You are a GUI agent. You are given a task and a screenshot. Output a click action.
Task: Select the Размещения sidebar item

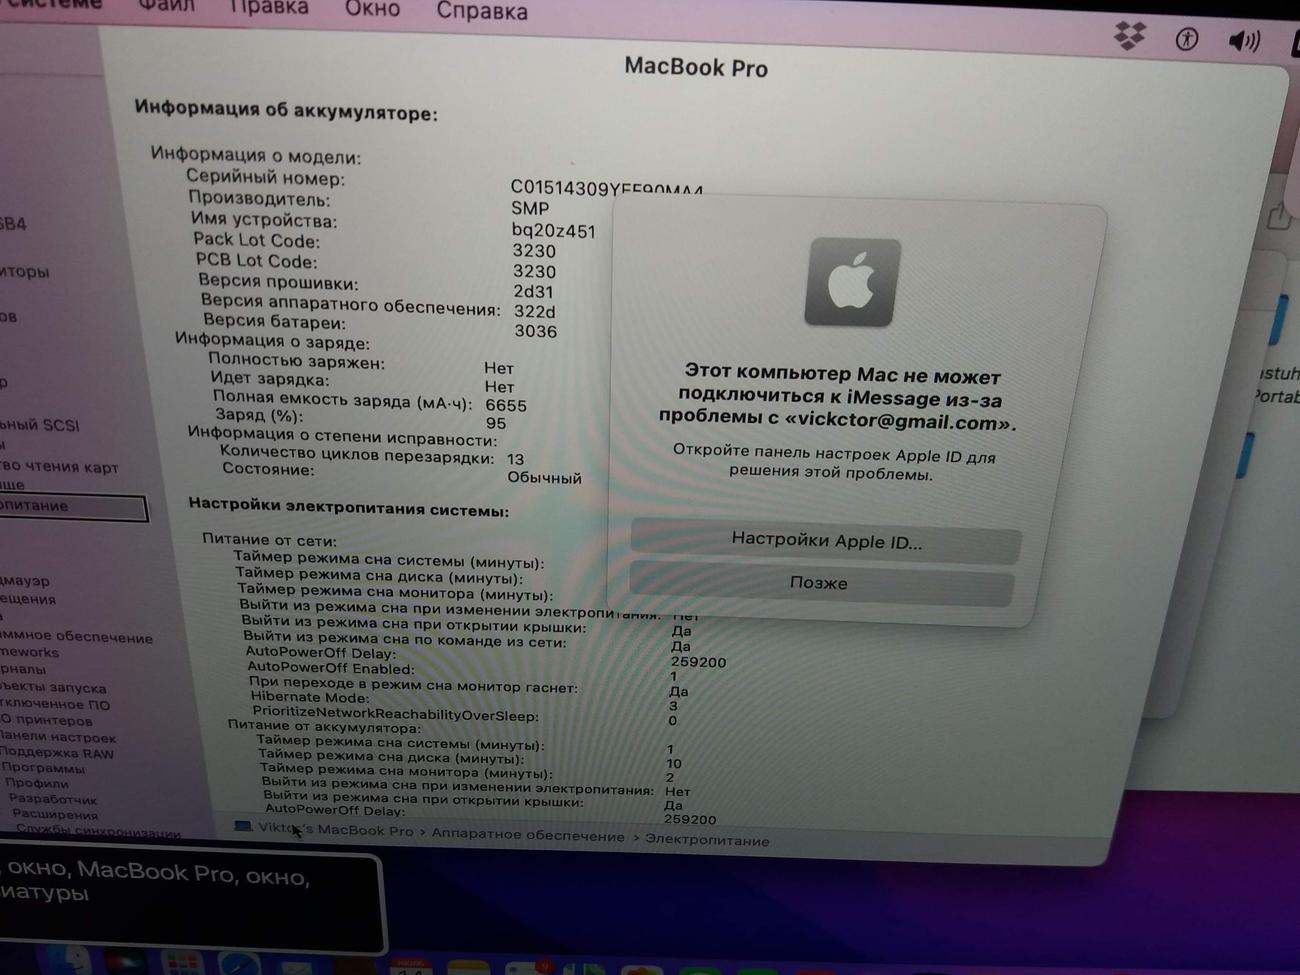28,599
